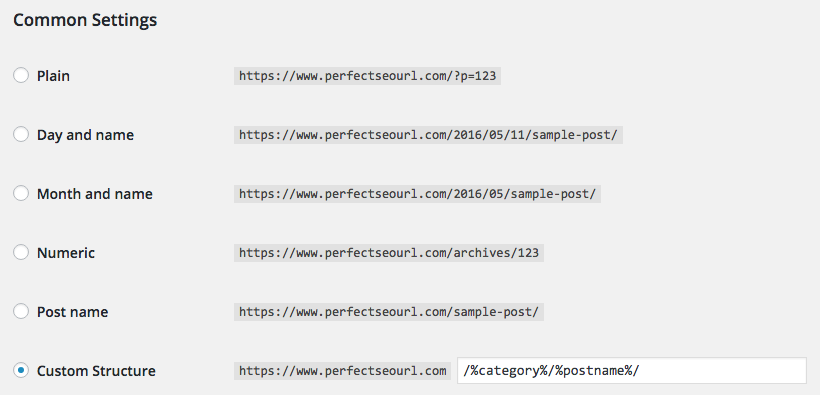Viewport: 820px width, 395px height.
Task: Click the archives/123 example URL
Action: [x=389, y=253]
